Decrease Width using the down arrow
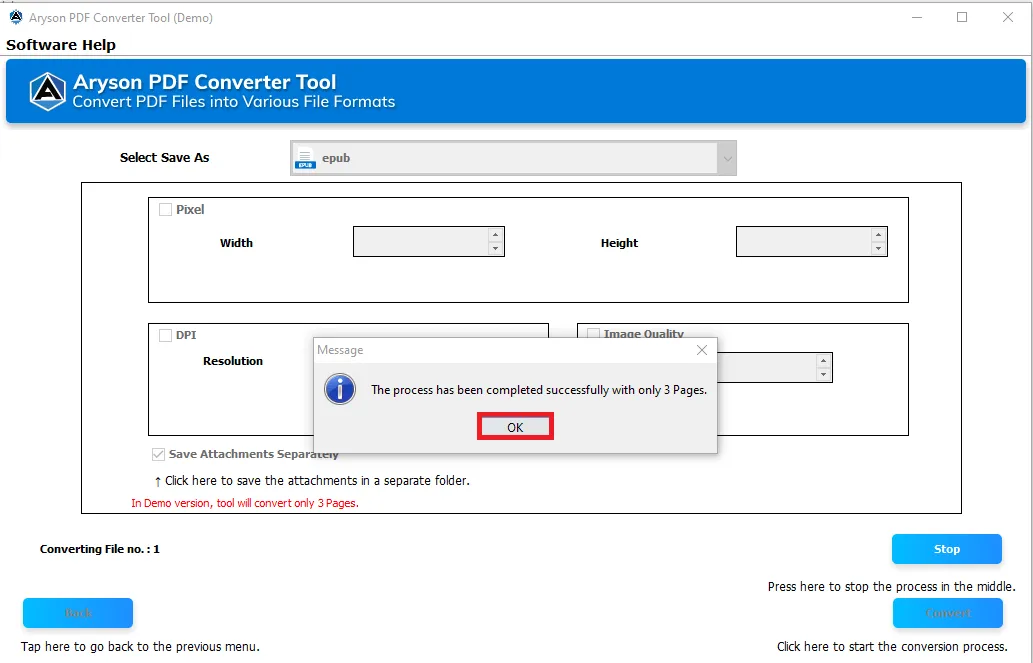Screen dimensions: 1033x663 coord(495,248)
